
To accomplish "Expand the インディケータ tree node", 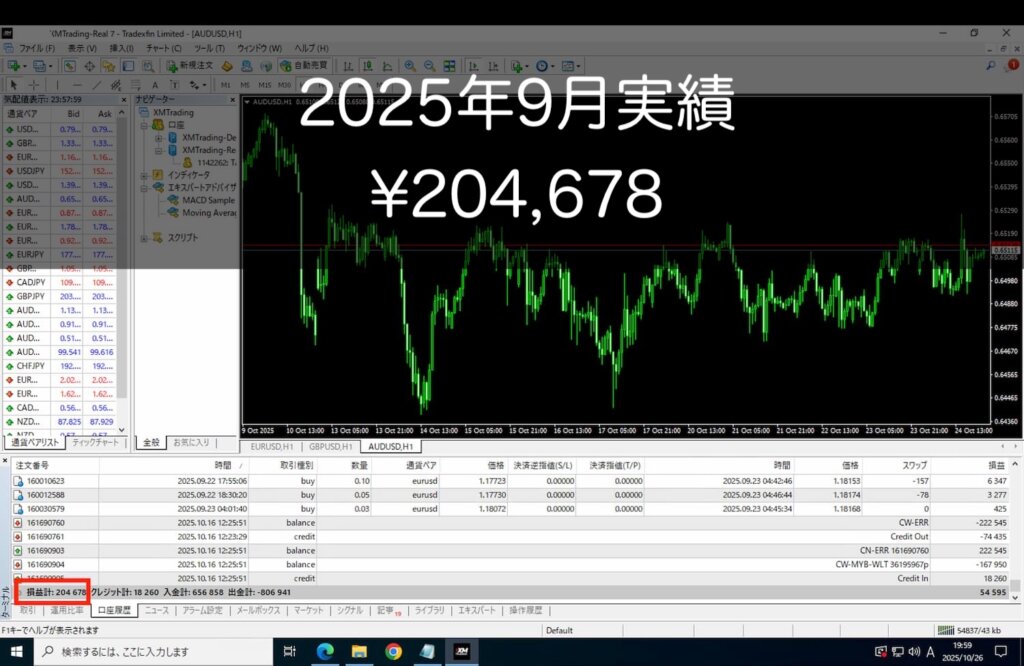I will click(144, 174).
